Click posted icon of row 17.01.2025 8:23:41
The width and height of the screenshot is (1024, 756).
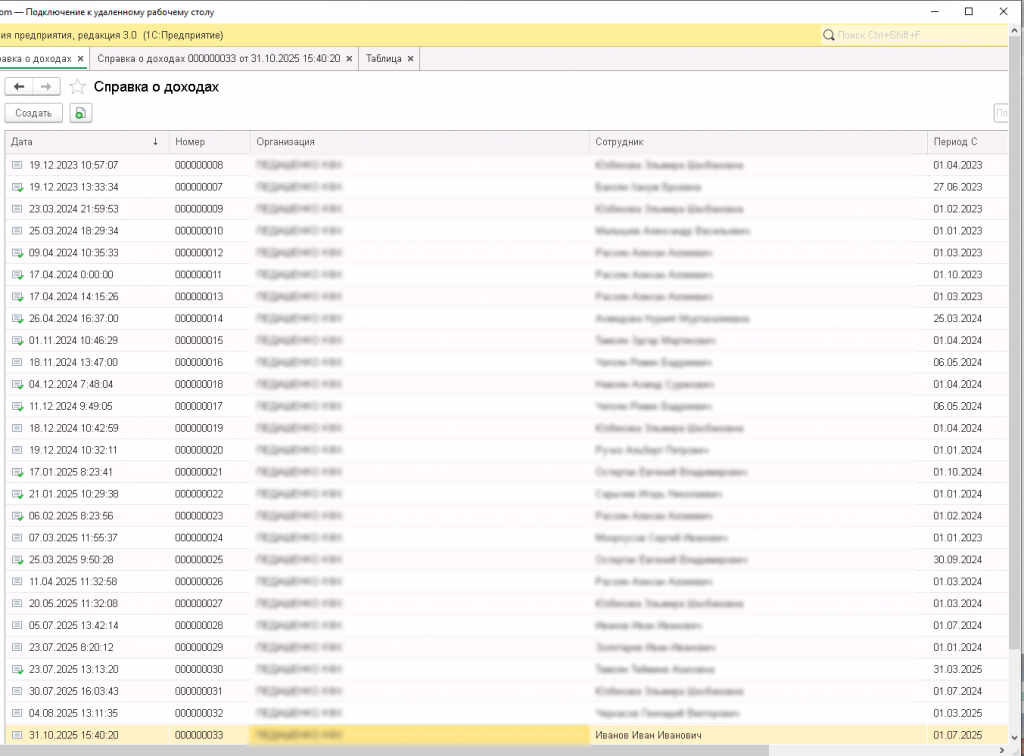click(x=18, y=472)
